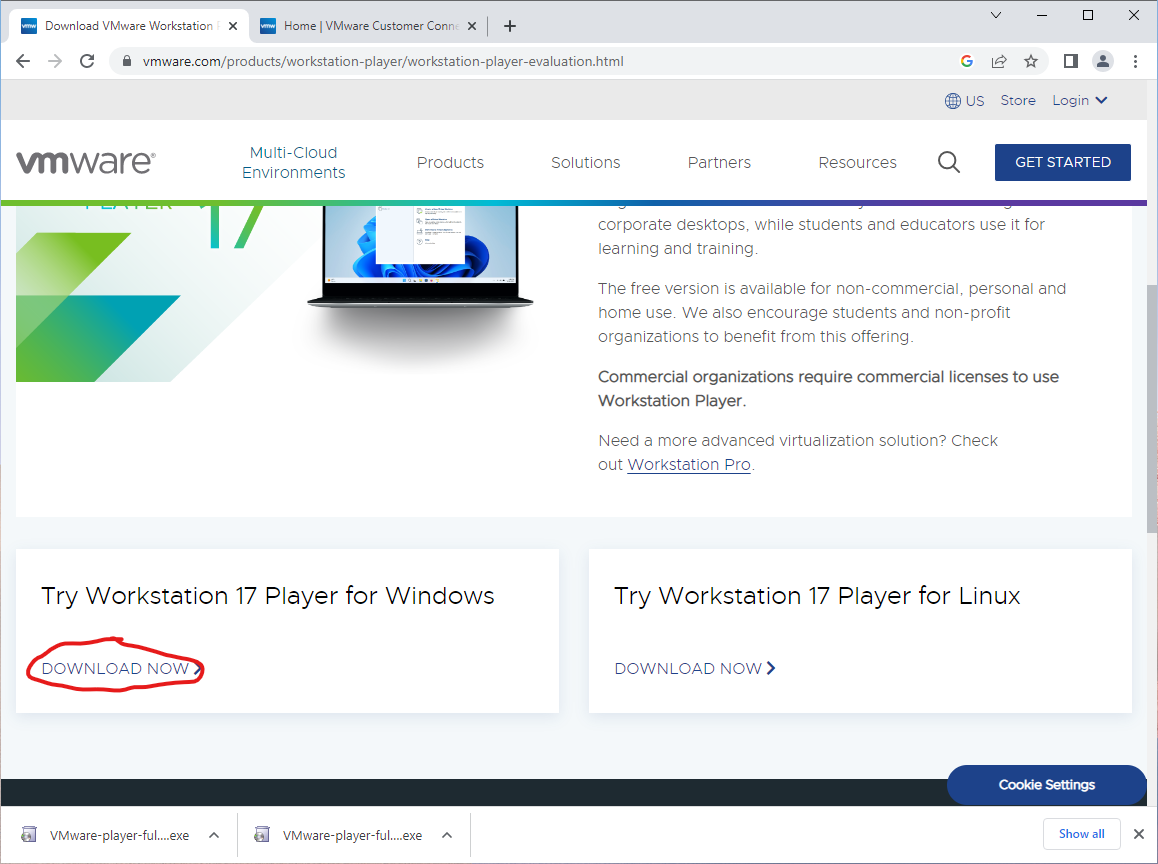Open the share page icon
The image size is (1158, 864).
tap(999, 61)
